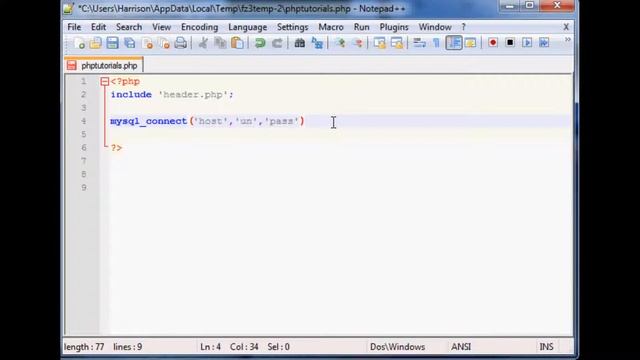Minimize the Notepad++ window
This screenshot has height=360, width=640.
[x=509, y=6]
